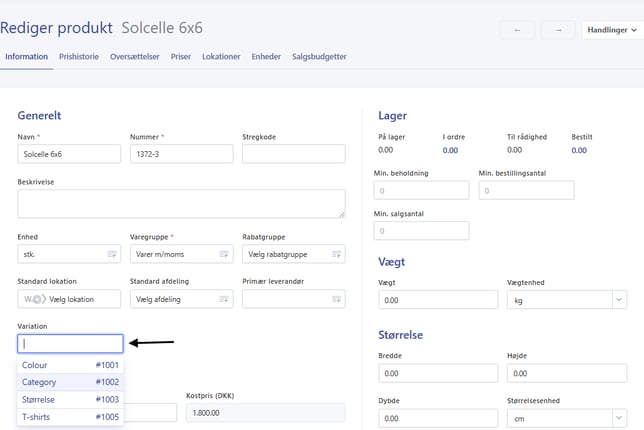Open the Primær leverandør picker icon
Viewport: 644px width, 430px height.
point(336,299)
